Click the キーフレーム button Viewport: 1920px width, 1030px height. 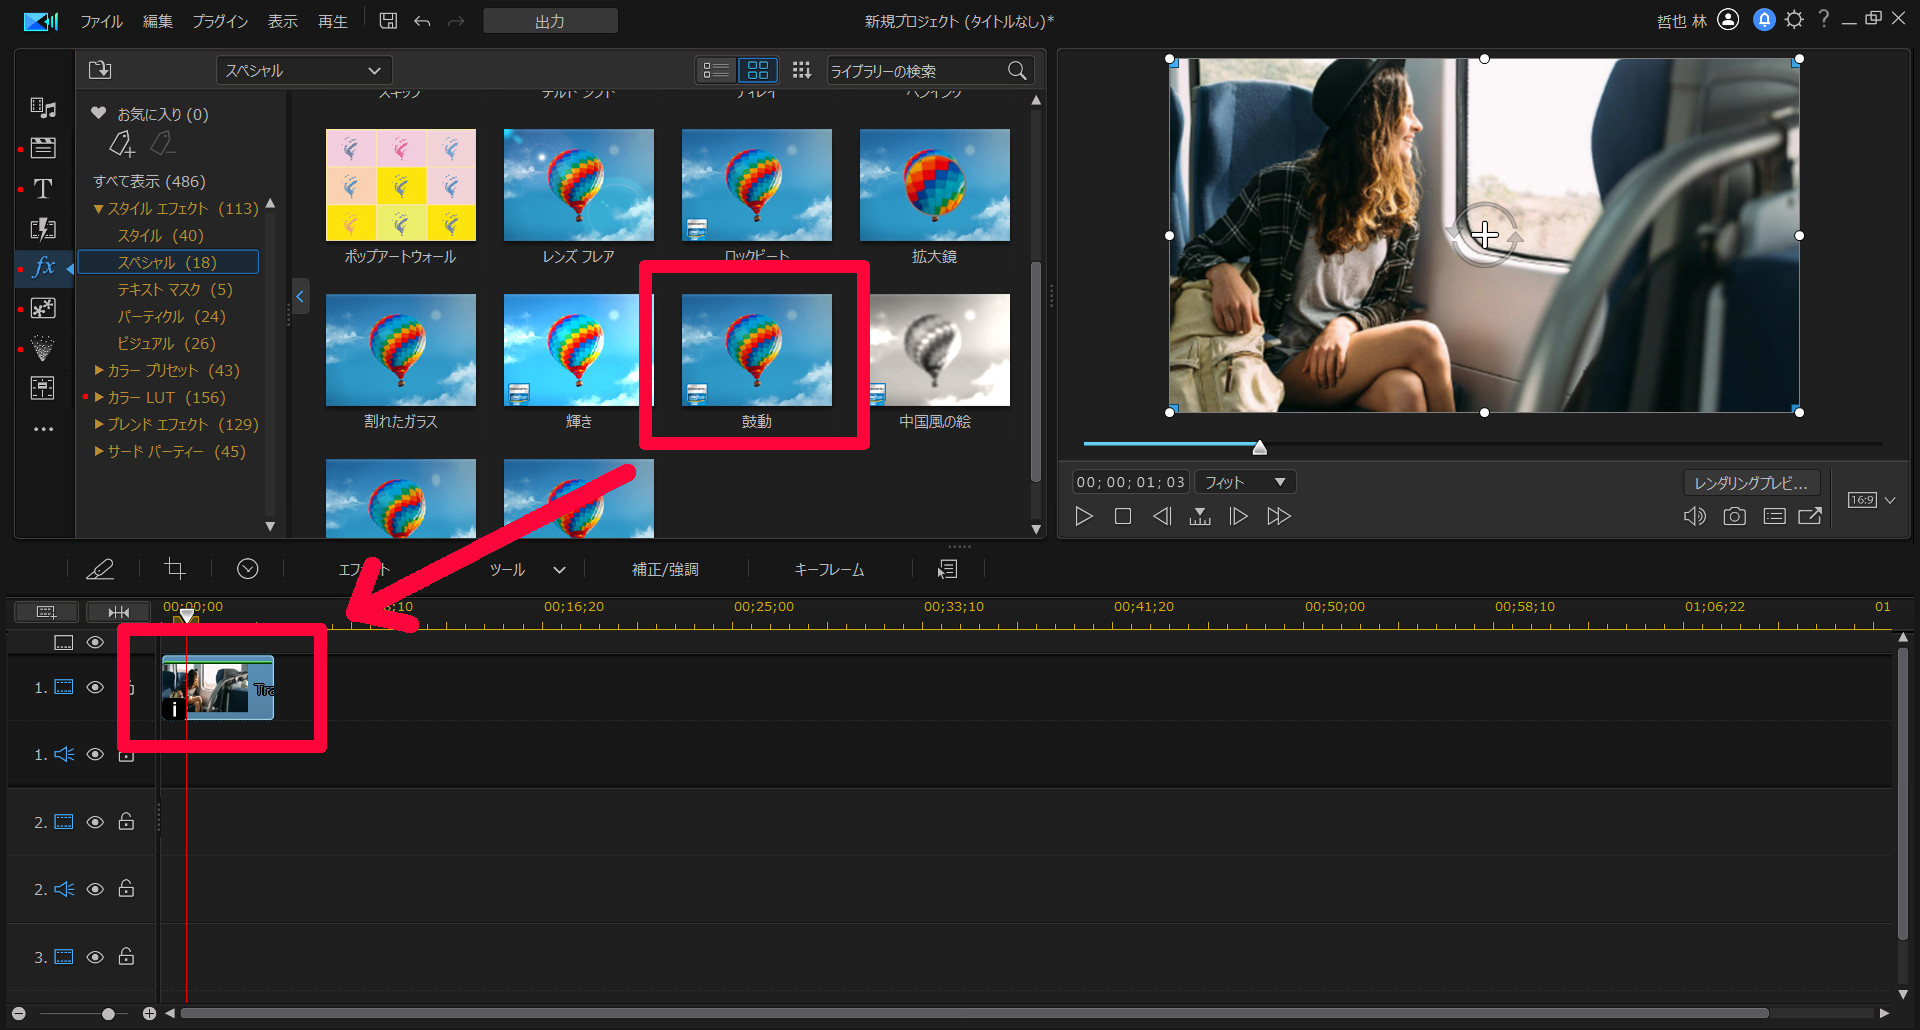pyautogui.click(x=829, y=569)
